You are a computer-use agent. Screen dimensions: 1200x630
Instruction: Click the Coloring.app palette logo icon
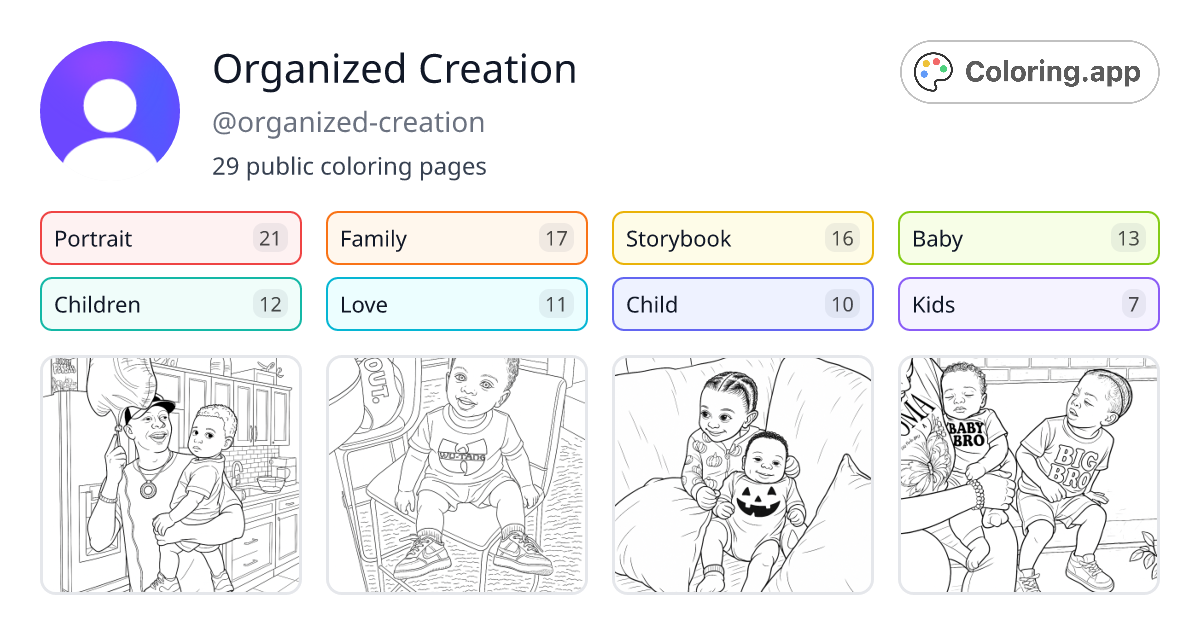coord(934,71)
